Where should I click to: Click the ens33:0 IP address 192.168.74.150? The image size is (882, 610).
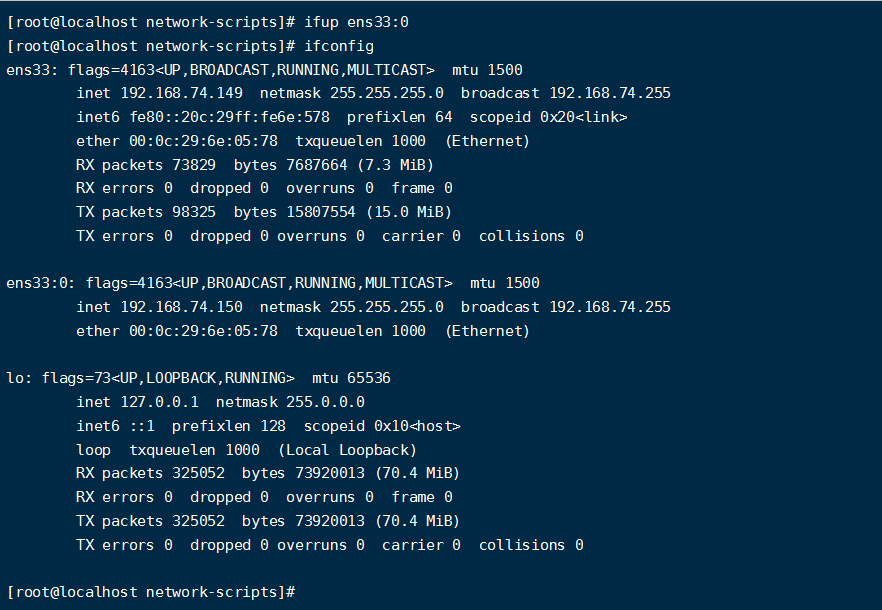[x=182, y=307]
